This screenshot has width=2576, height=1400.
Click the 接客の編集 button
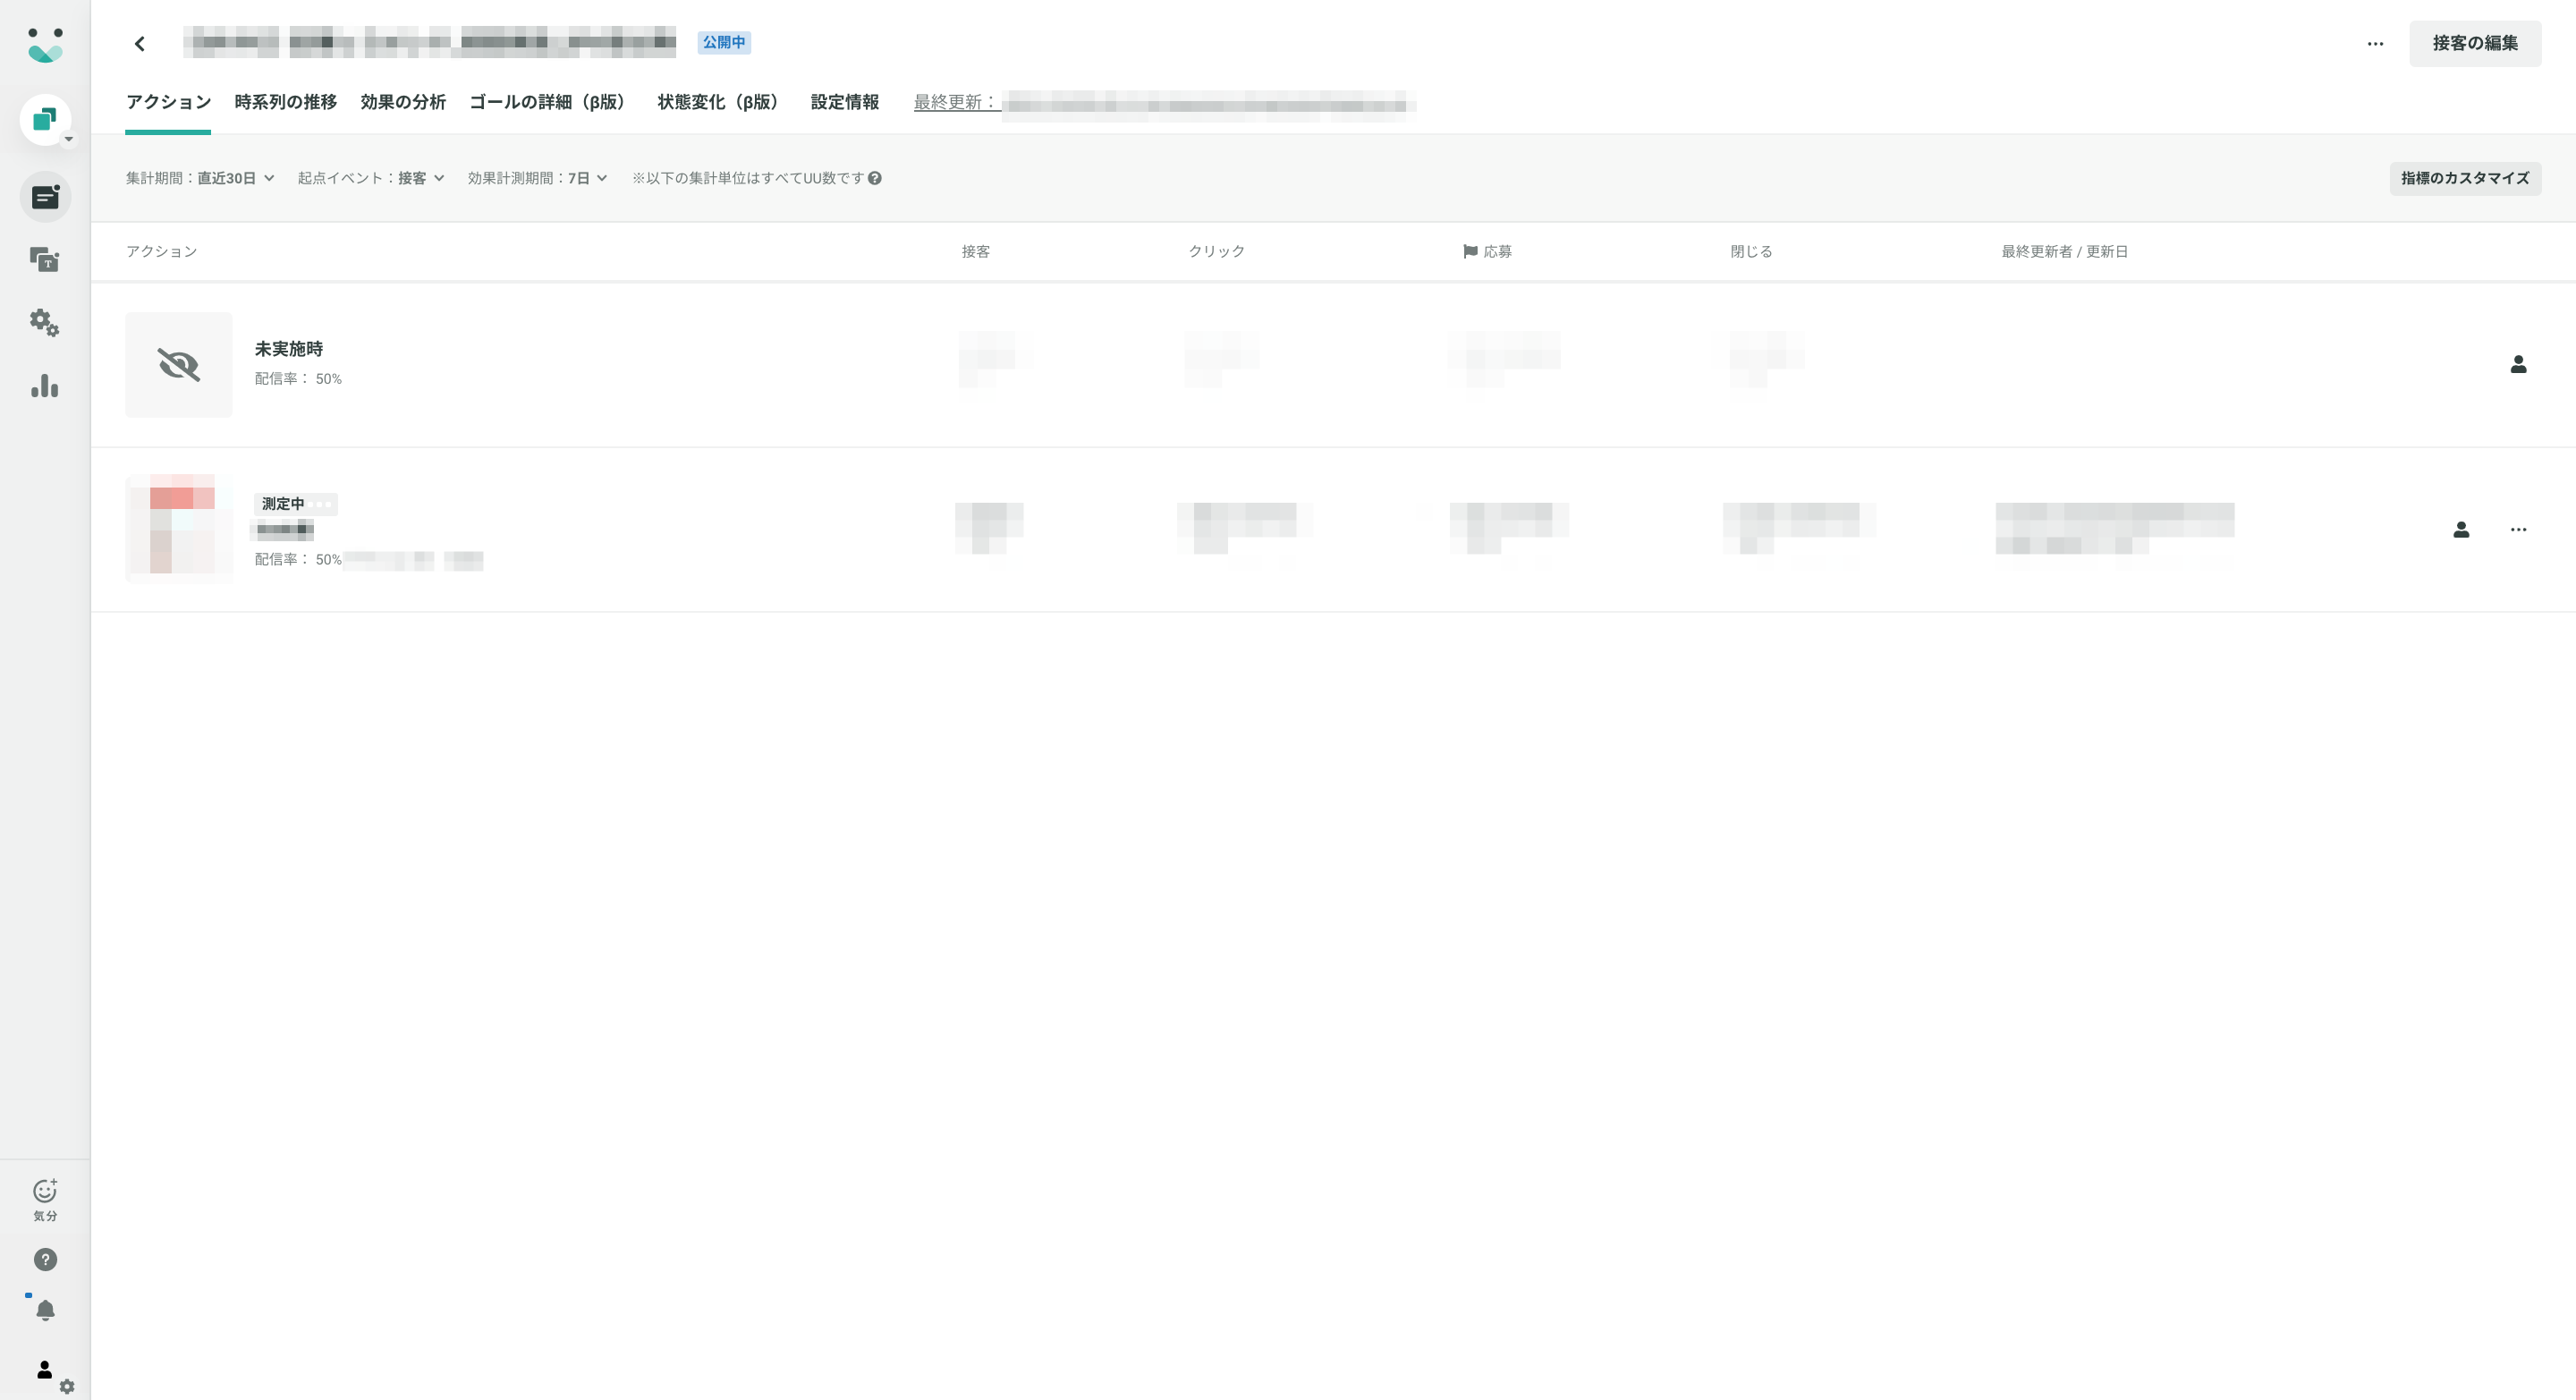tap(2475, 43)
